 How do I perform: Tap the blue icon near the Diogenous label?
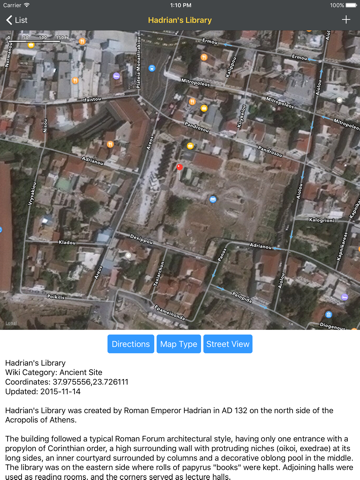click(x=329, y=314)
